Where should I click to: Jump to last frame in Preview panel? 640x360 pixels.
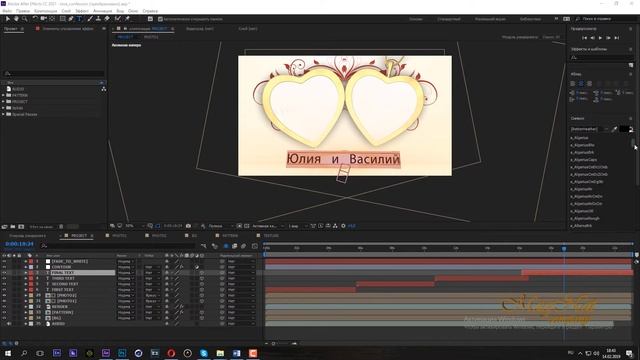[x=617, y=38]
